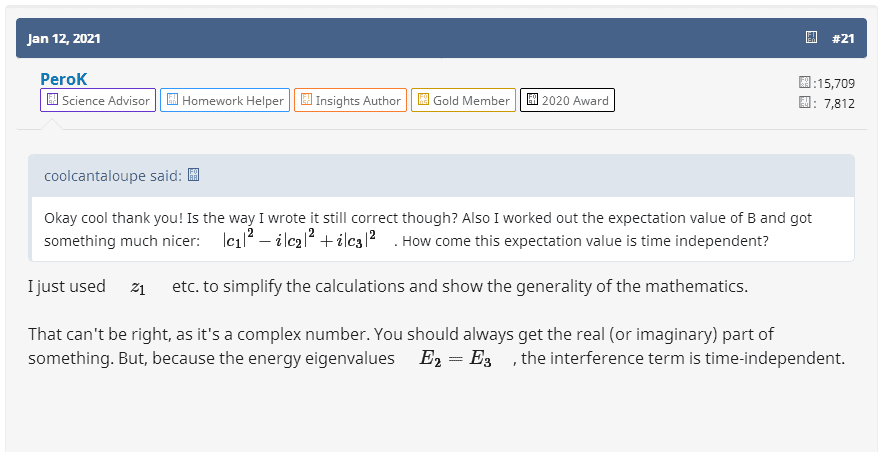Jump to original post via quote arrow icon
Image resolution: width=886 pixels, height=454 pixels.
(194, 176)
